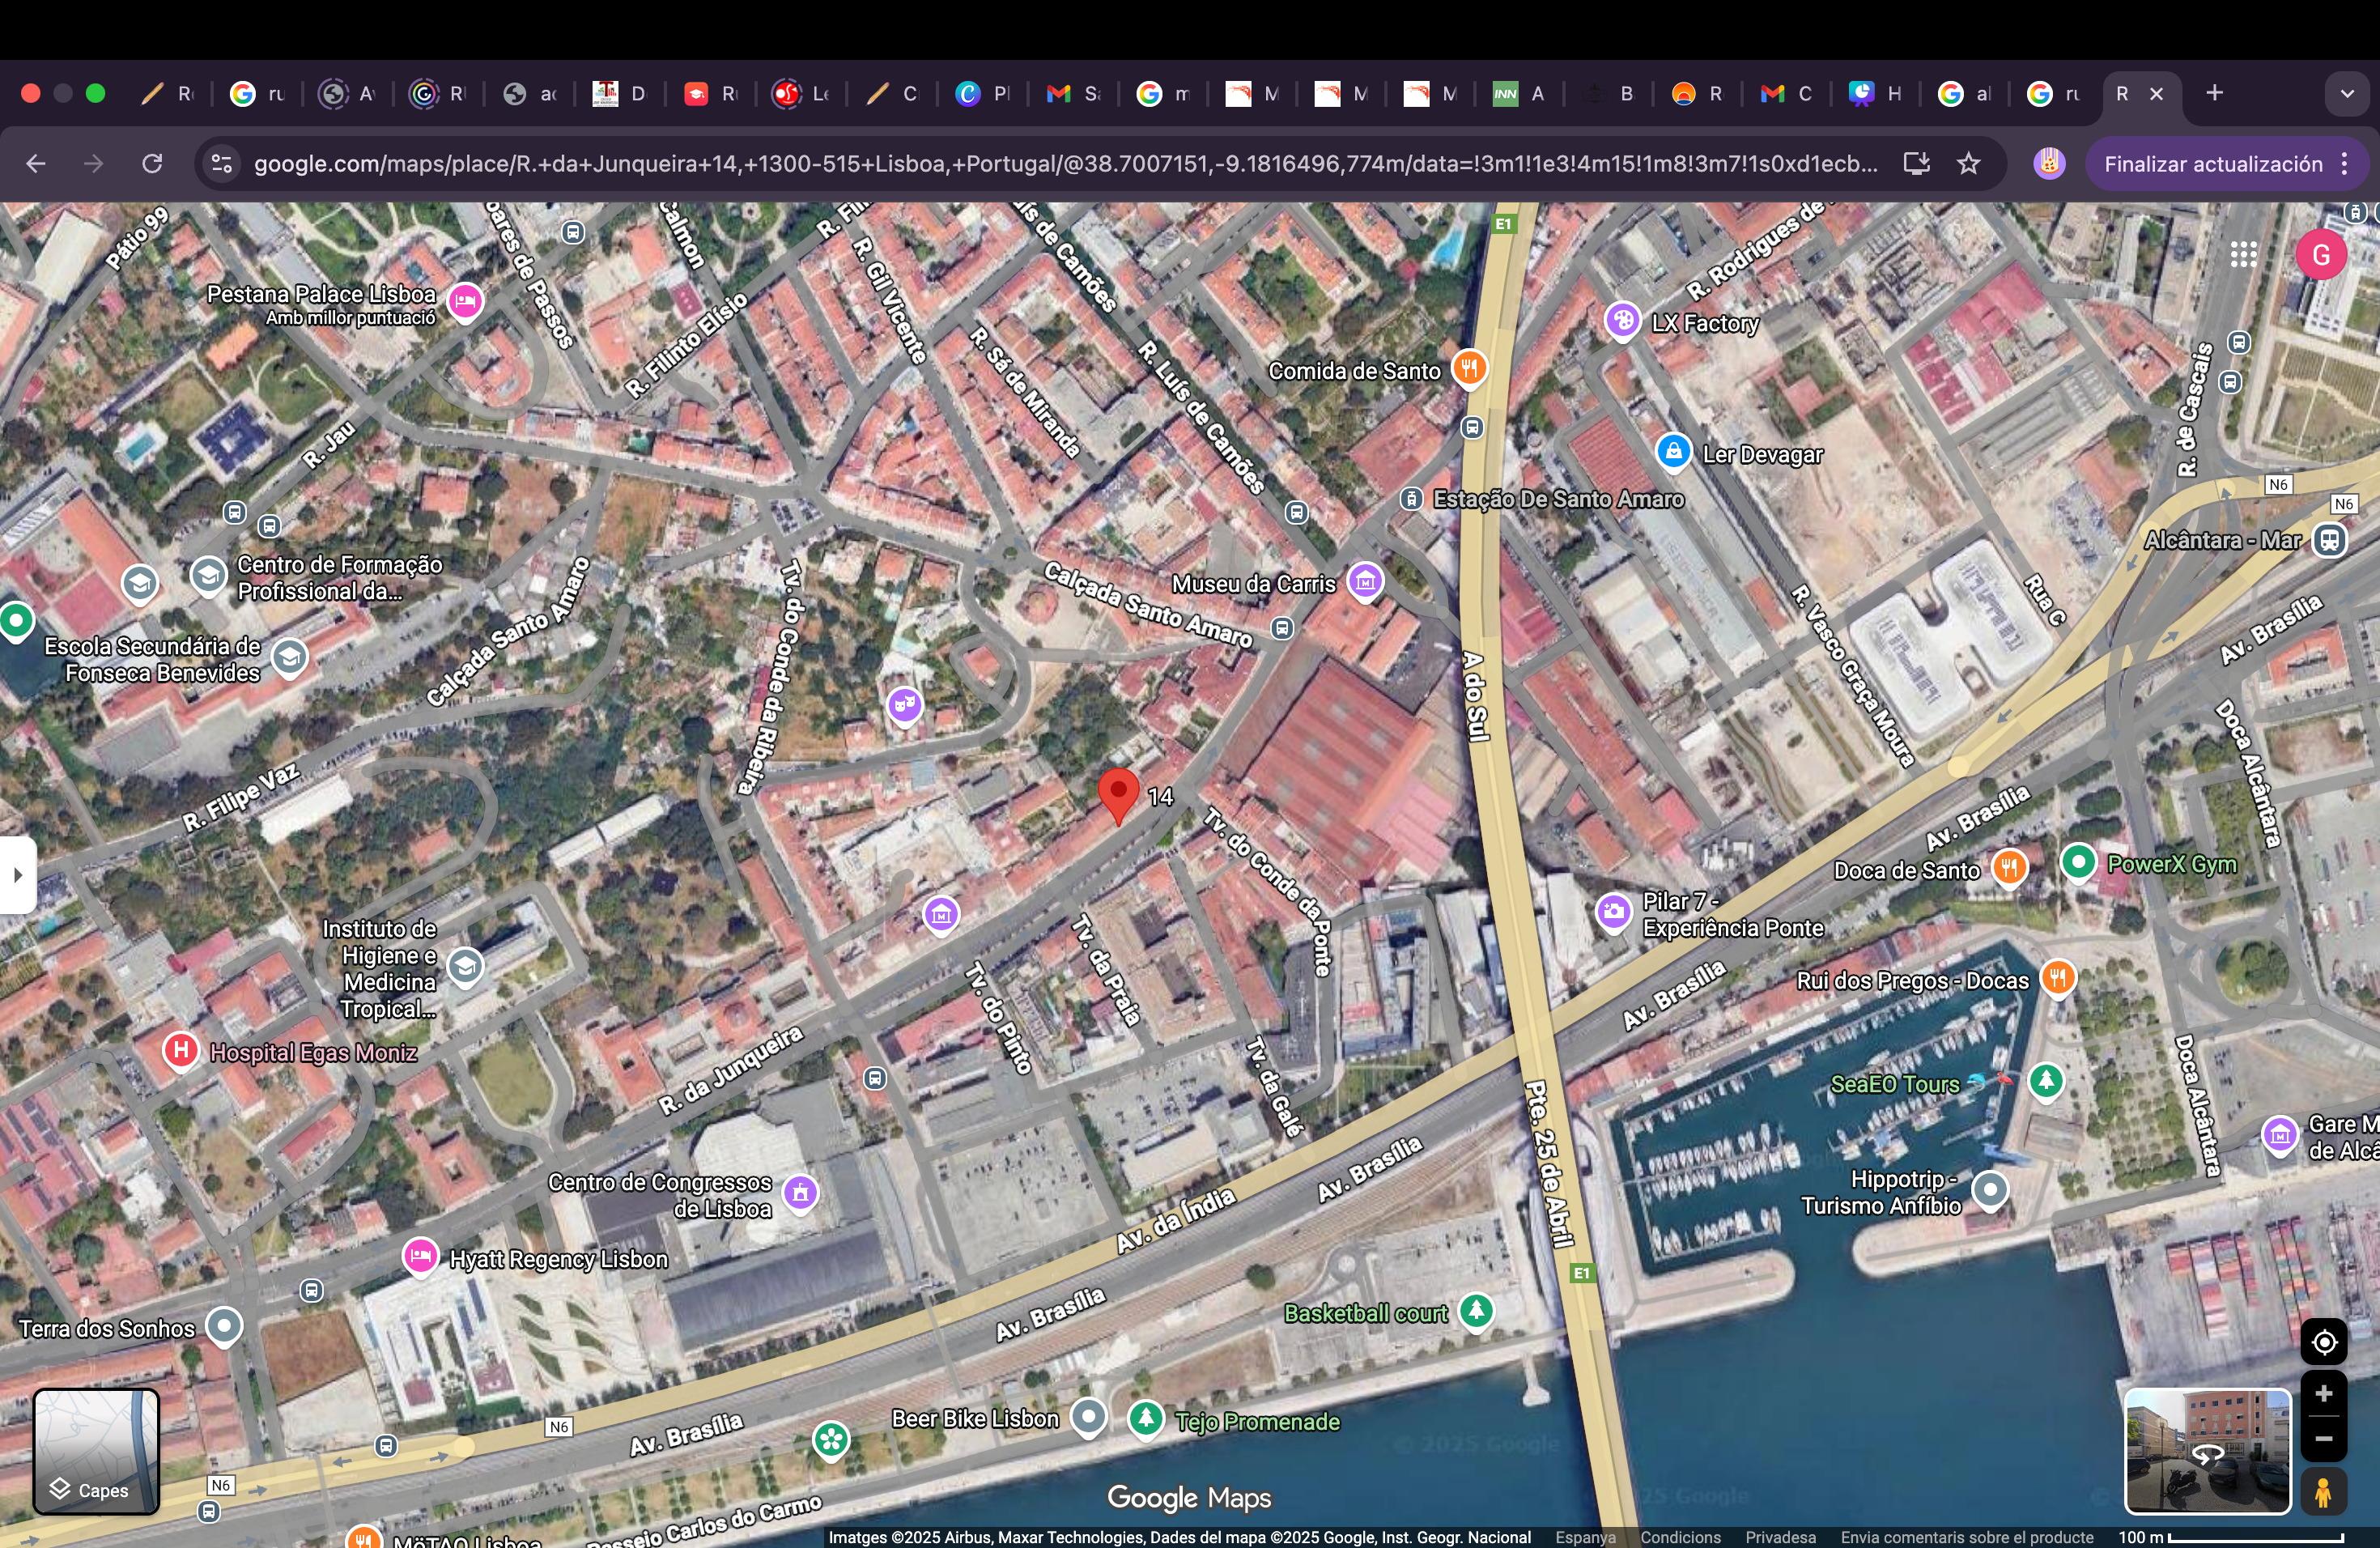Screen dimensions: 2380x1548
Task: Open the tab search dropdown chevron
Action: (x=2346, y=94)
